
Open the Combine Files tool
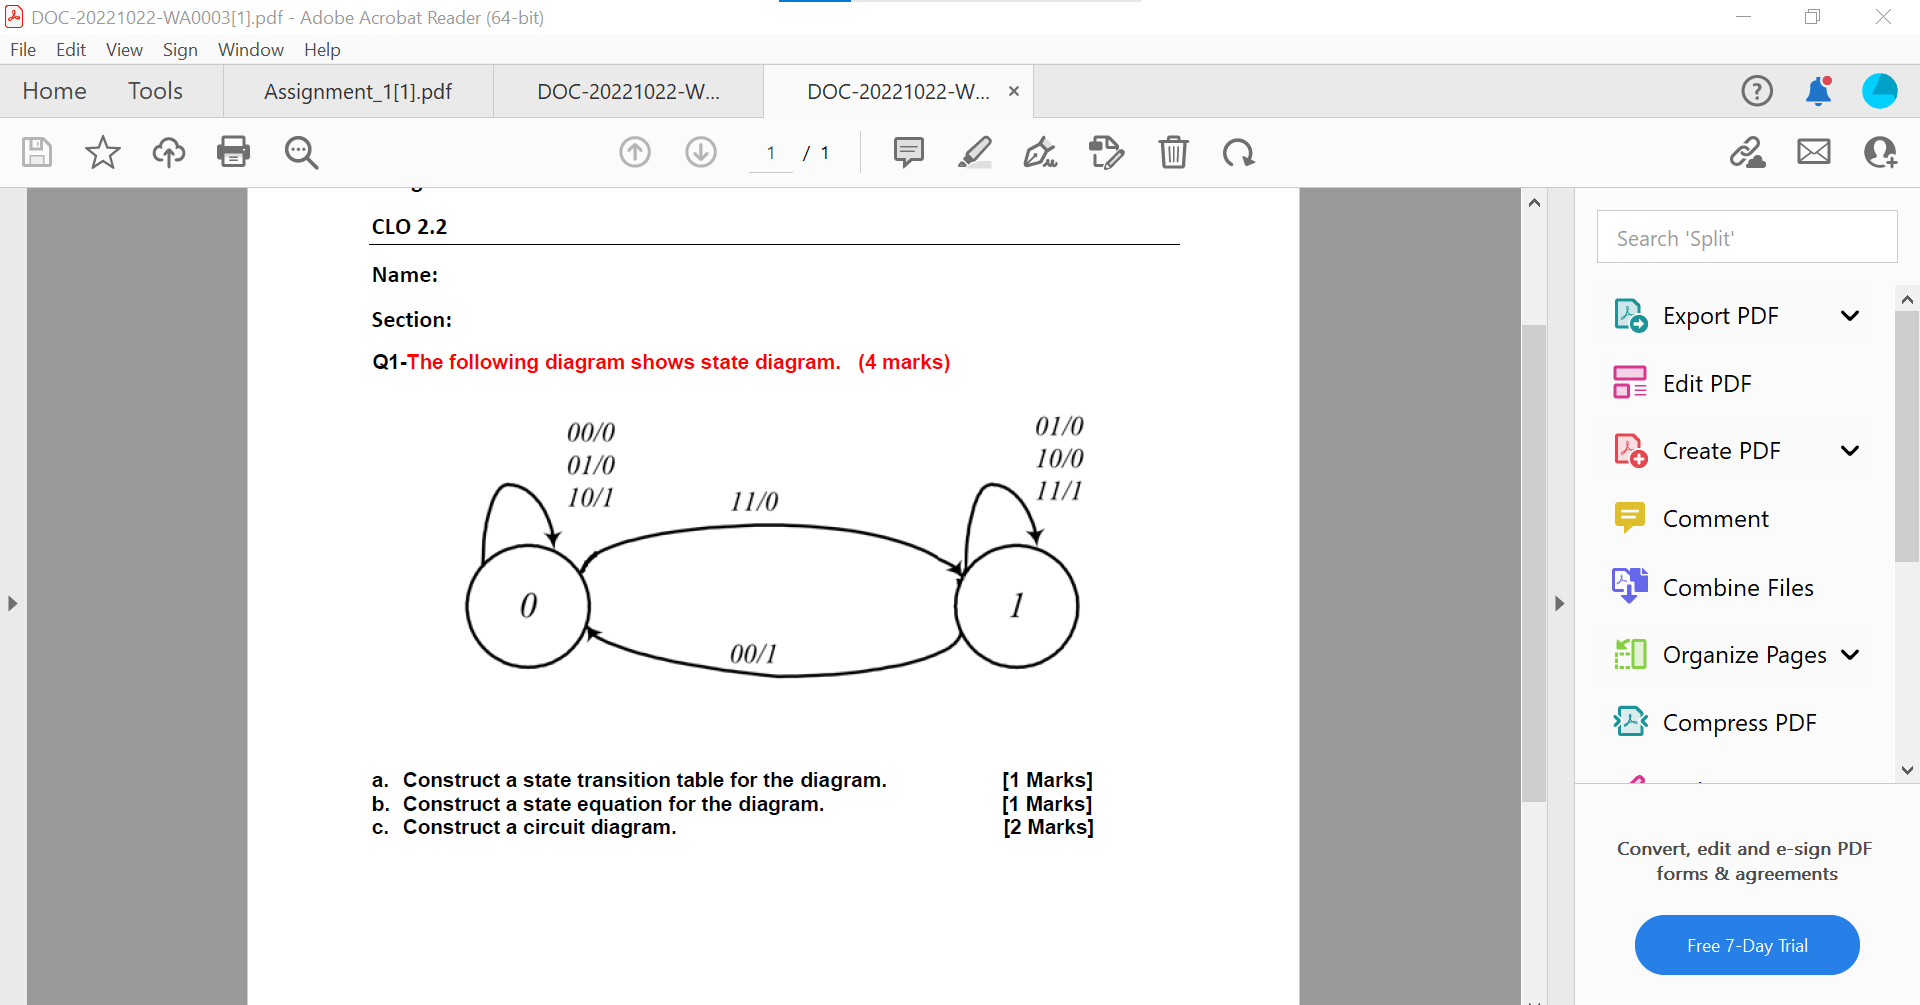click(x=1738, y=587)
